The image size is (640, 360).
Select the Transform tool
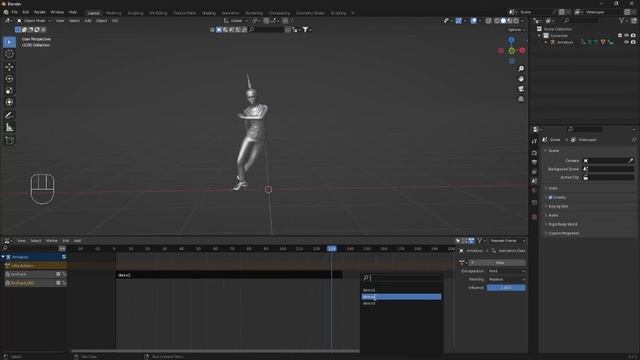point(9,102)
